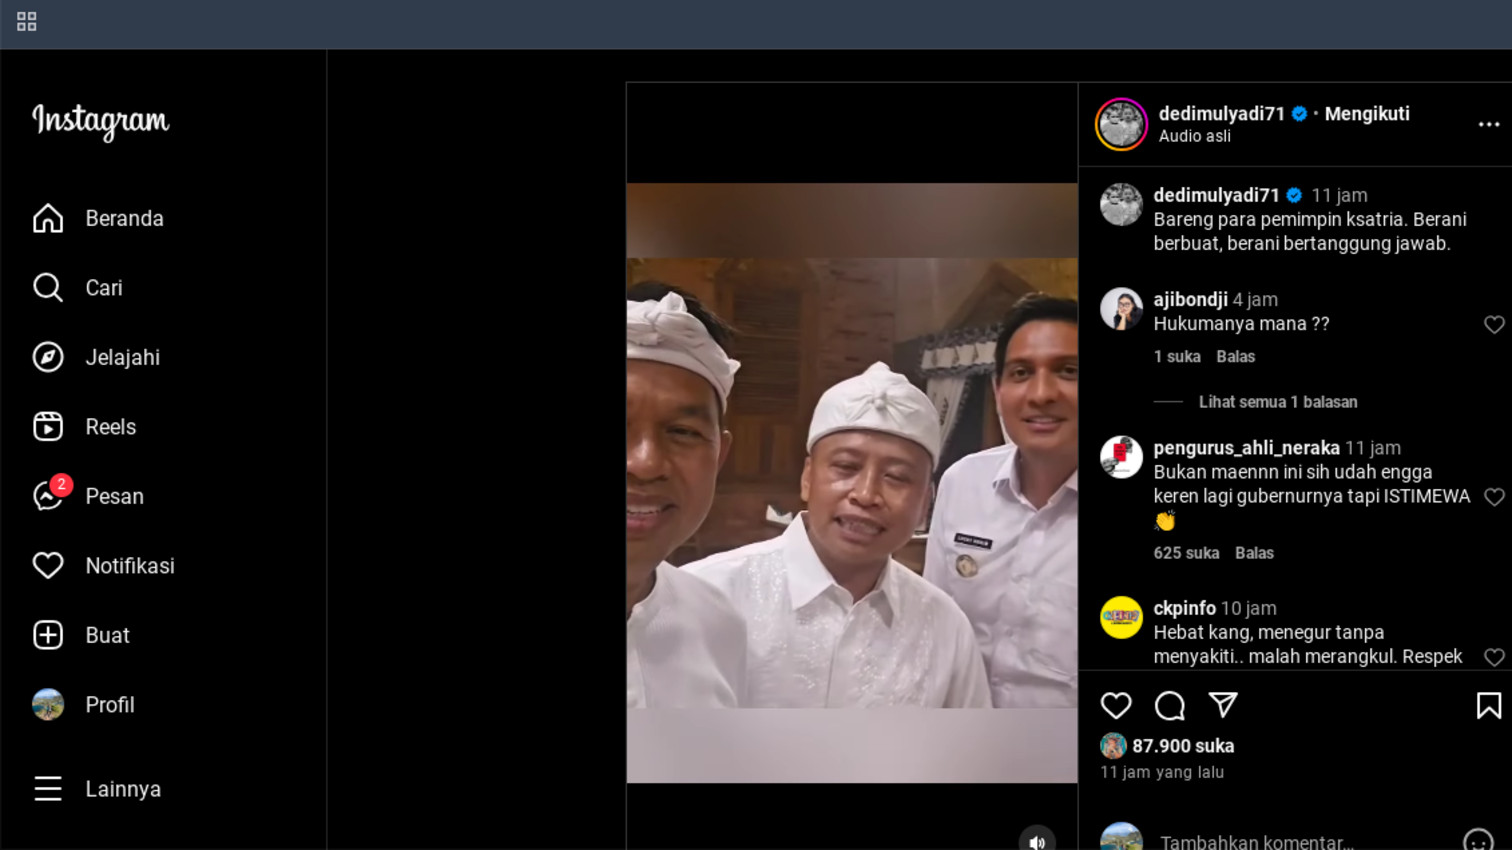Open Pesan messages with 2 unread
The image size is (1512, 850).
(x=88, y=496)
